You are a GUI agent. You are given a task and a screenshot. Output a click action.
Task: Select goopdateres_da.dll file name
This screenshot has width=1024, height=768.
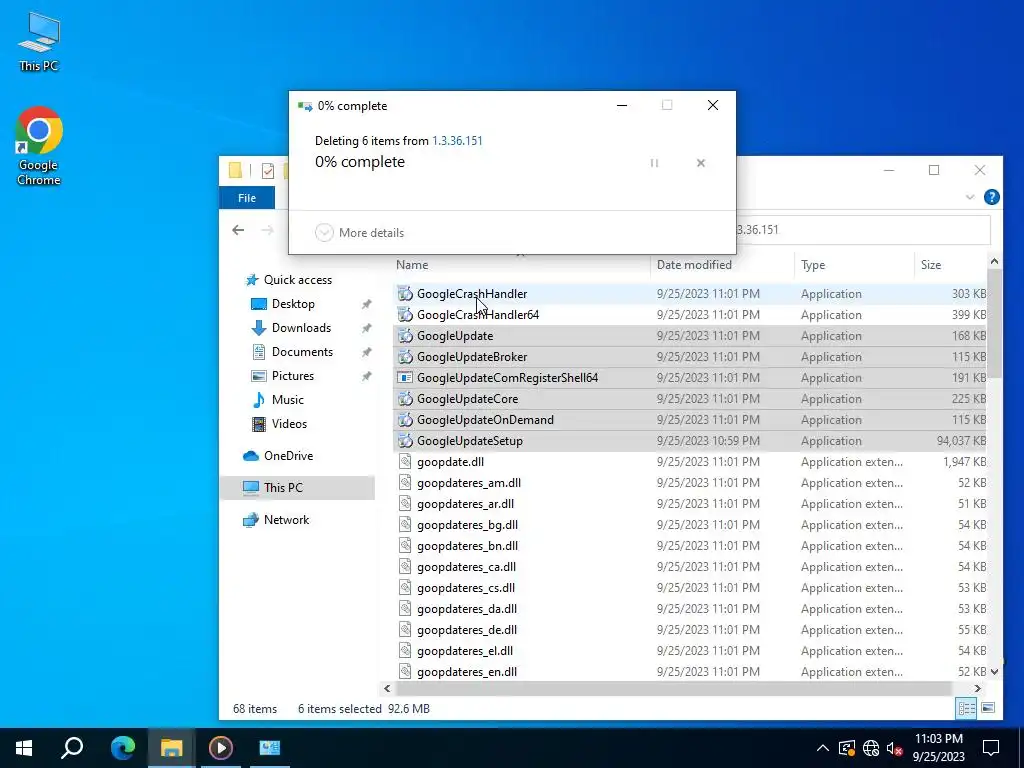[x=467, y=609]
